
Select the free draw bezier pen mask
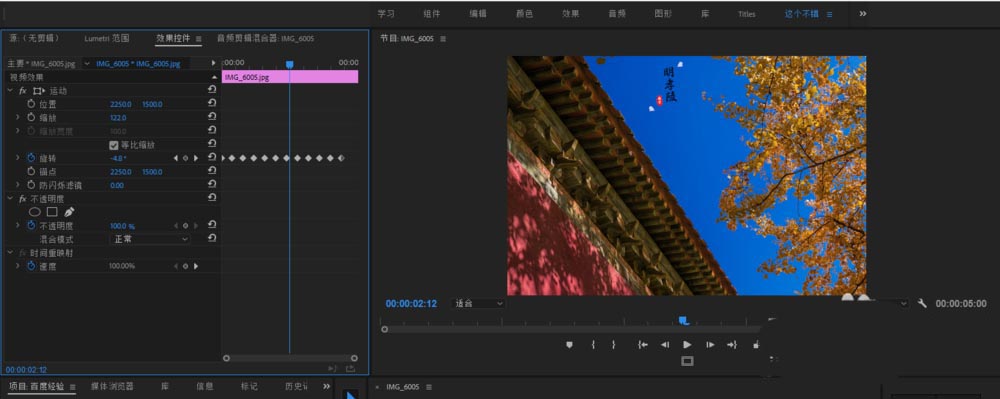tap(70, 212)
